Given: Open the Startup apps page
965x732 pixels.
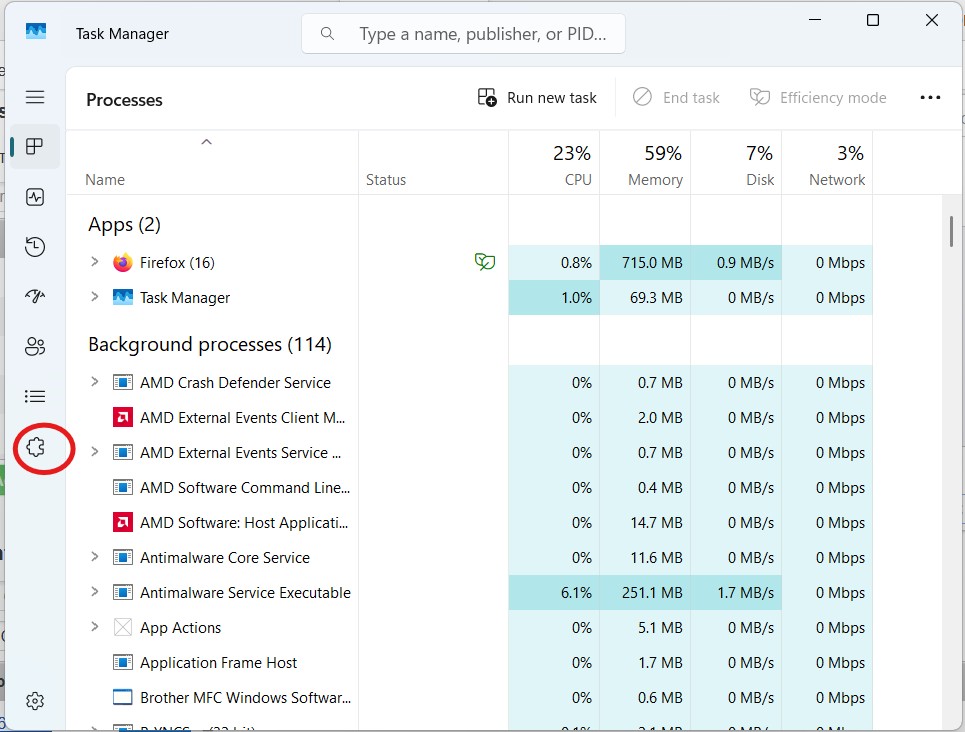Looking at the screenshot, I should [x=35, y=297].
